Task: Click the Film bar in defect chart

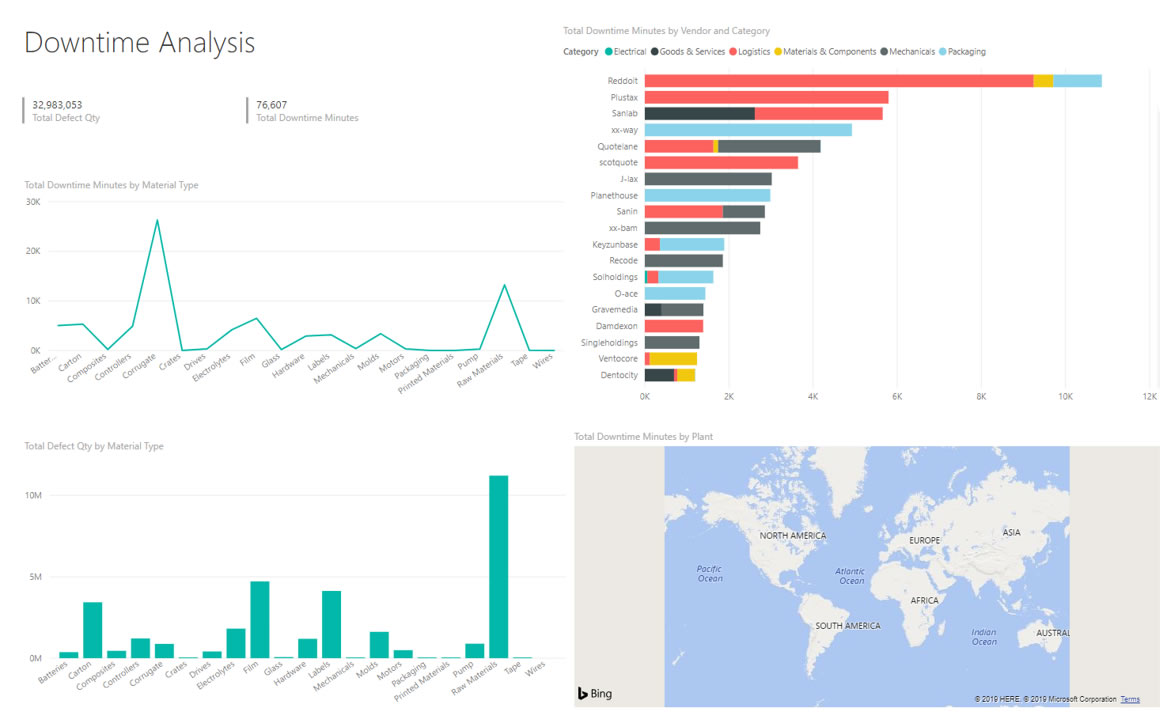Action: 259,619
